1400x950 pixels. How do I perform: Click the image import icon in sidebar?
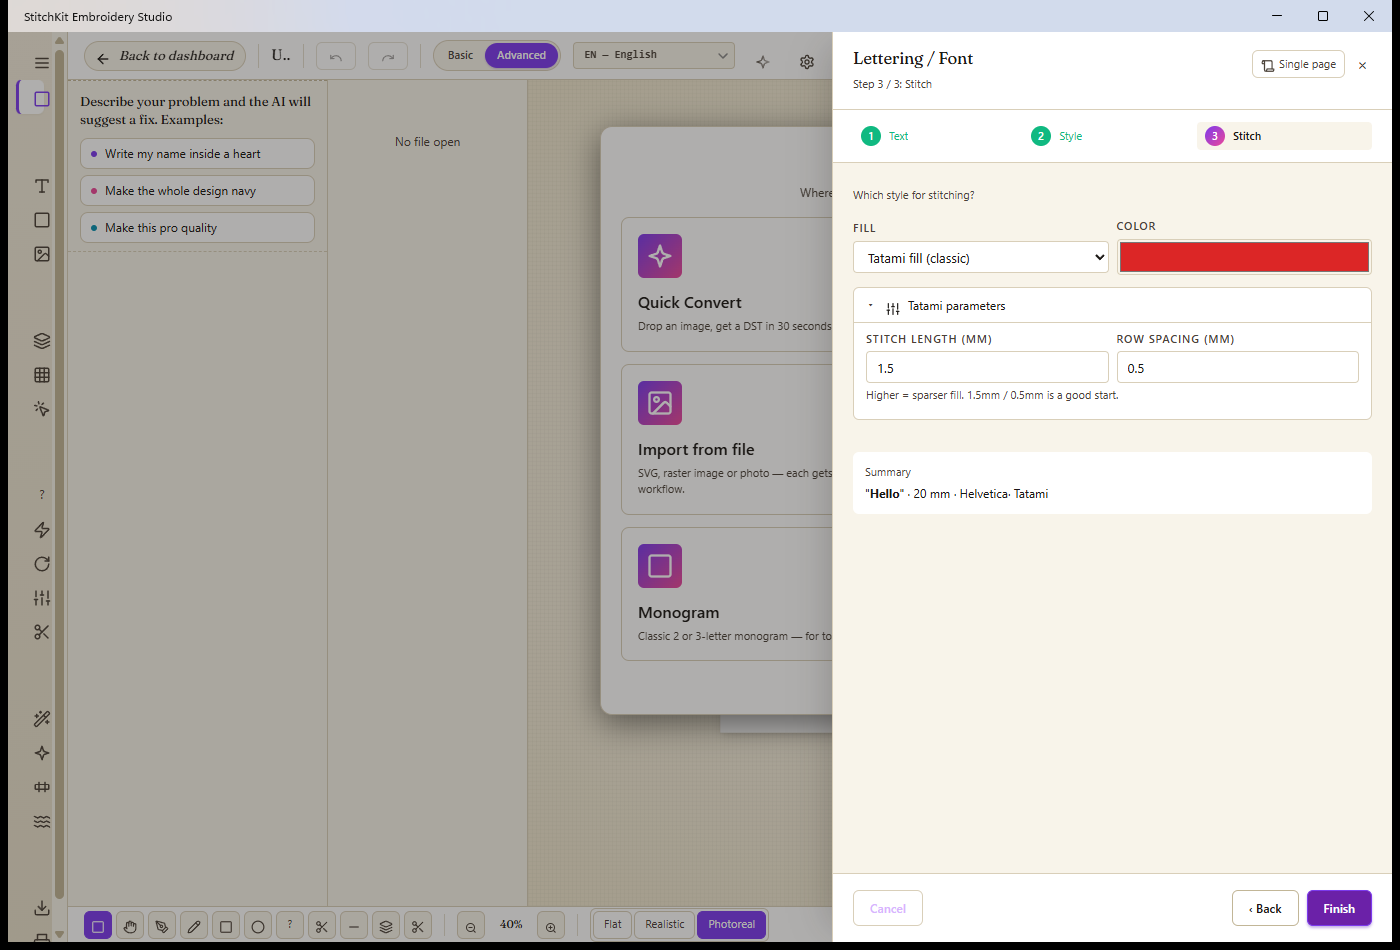point(42,254)
